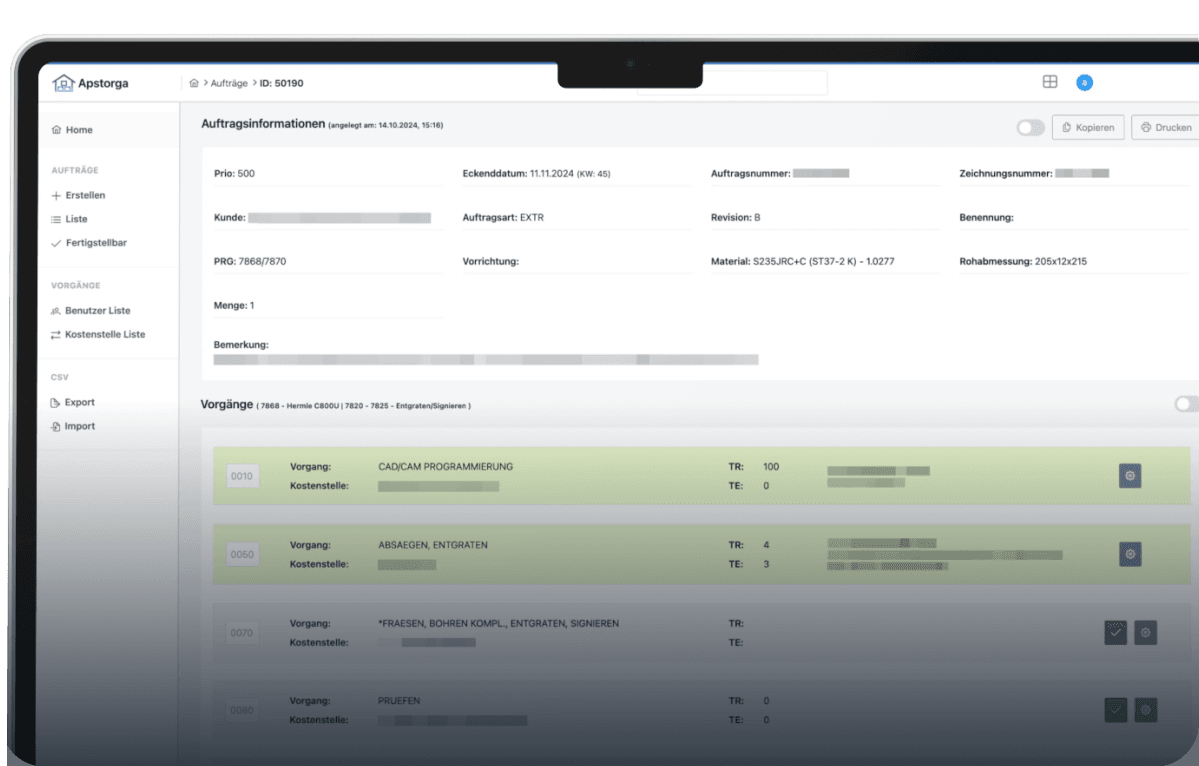This screenshot has height=766, width=1199.
Task: Open Erstellen under Aufträge
Action: (x=85, y=195)
